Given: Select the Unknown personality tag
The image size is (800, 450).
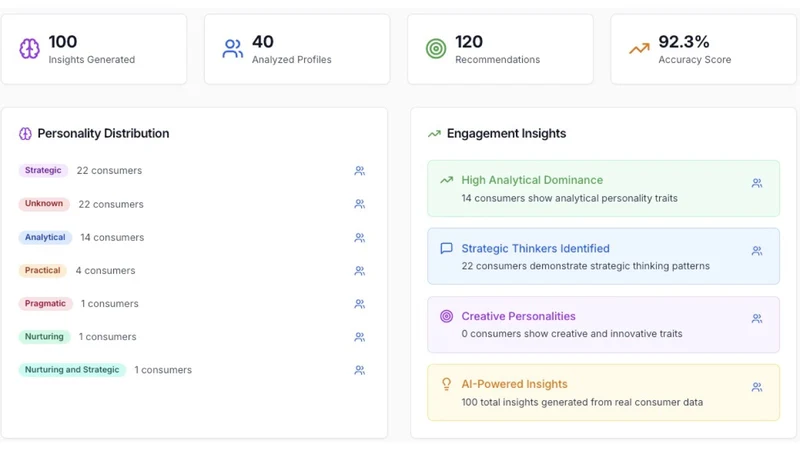Looking at the screenshot, I should pyautogui.click(x=44, y=204).
